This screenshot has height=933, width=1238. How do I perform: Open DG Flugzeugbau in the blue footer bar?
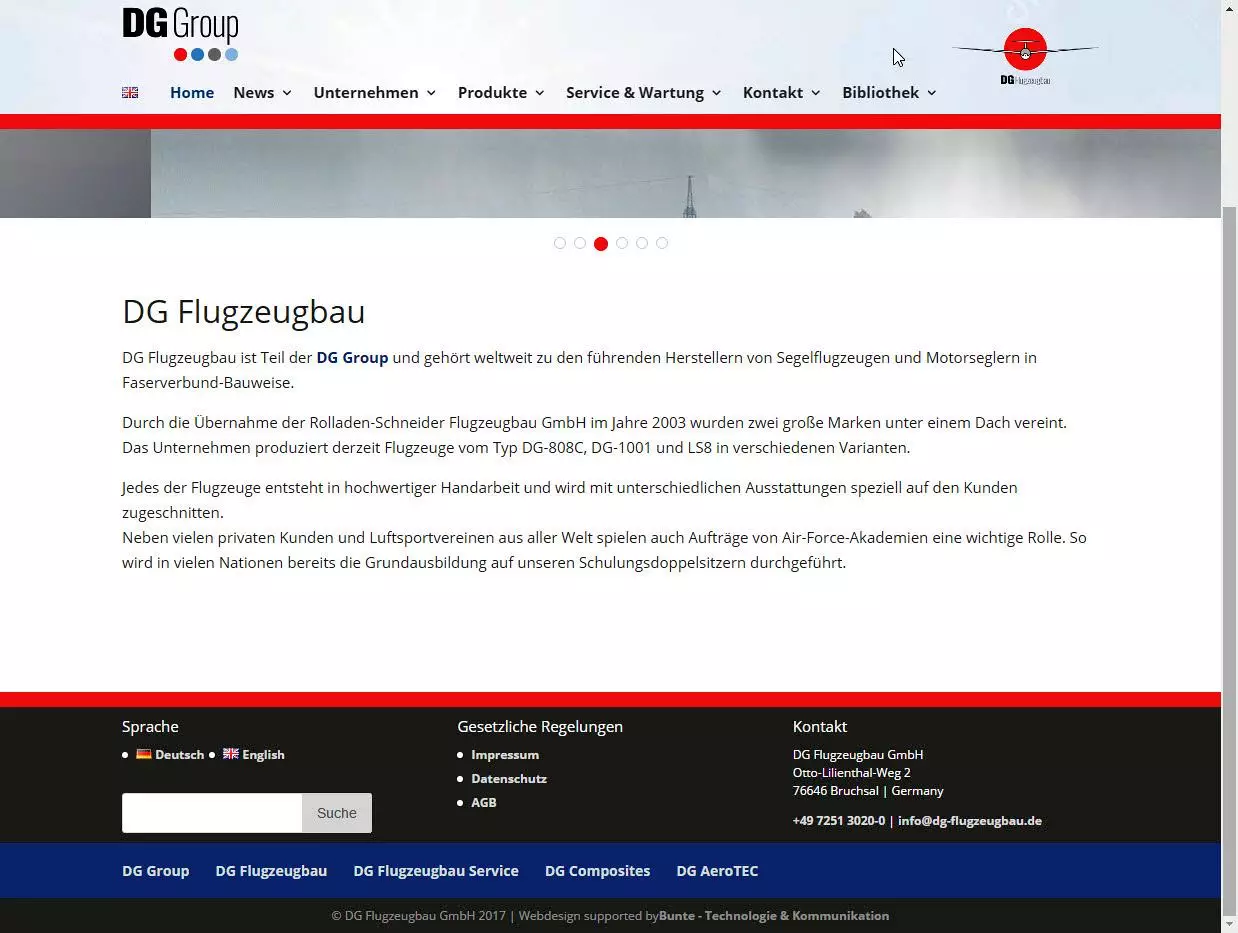click(x=271, y=871)
